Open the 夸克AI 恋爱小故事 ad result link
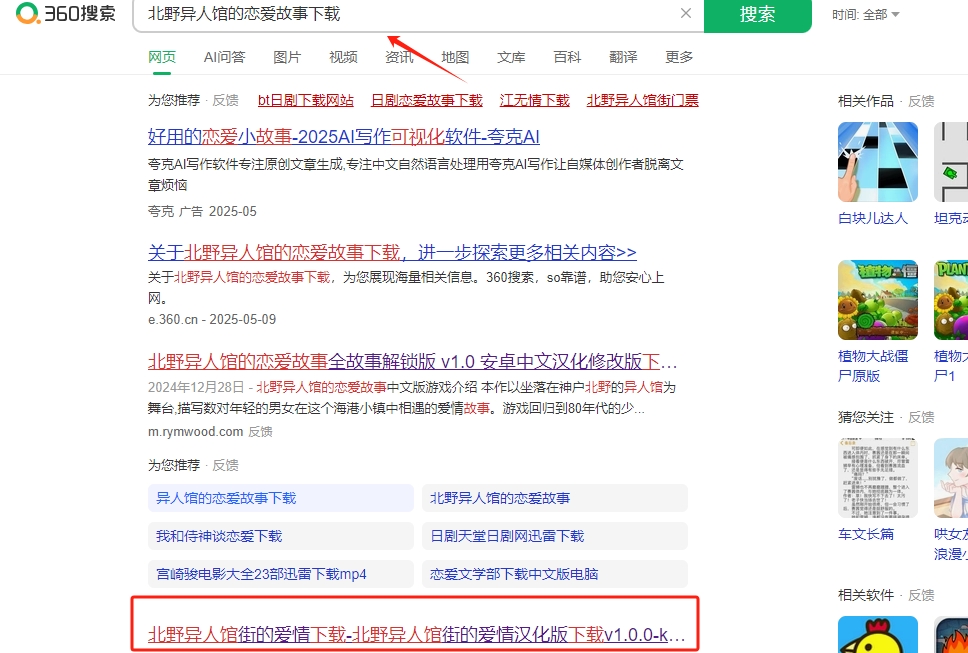This screenshot has width=968, height=653. tap(343, 136)
